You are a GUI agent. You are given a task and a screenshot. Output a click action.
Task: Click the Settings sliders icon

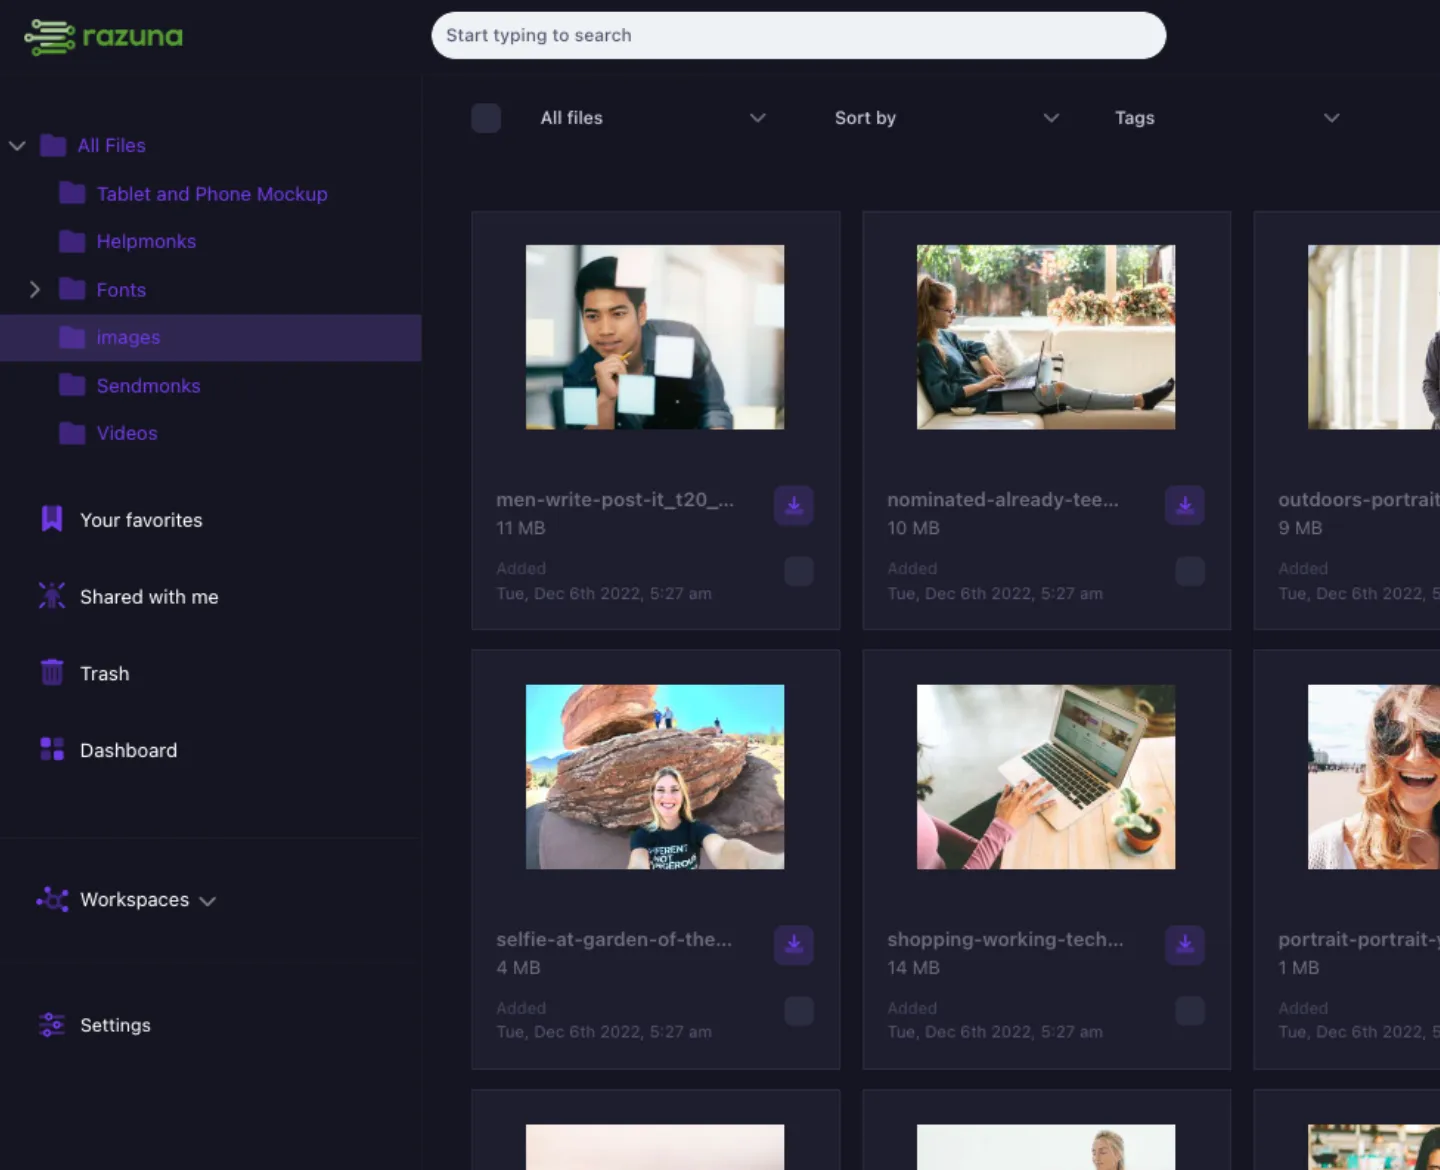[52, 1024]
